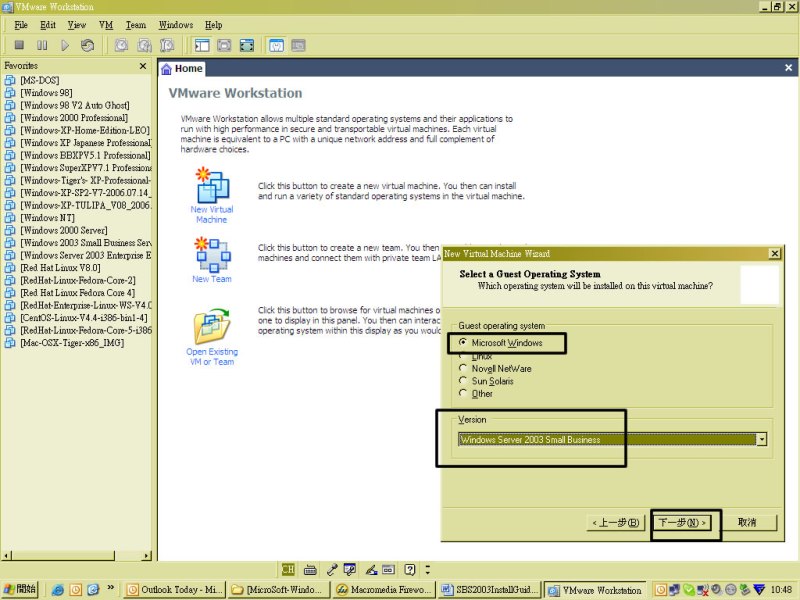
Task: Click the Reset toolbar icon
Action: click(x=87, y=45)
